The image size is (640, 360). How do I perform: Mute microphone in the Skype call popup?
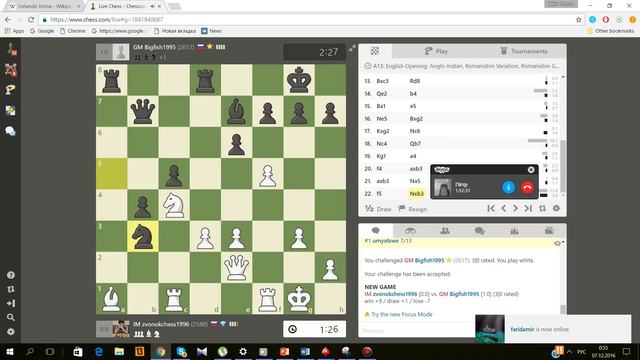508,187
